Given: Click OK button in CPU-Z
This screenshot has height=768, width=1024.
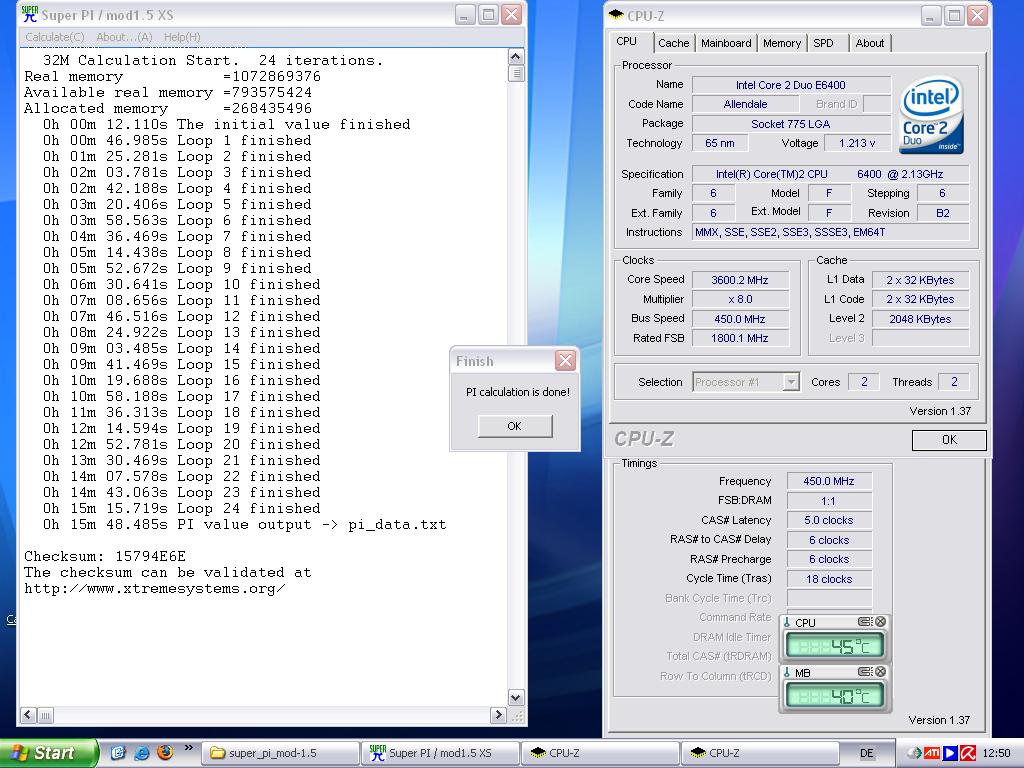Looking at the screenshot, I should (949, 440).
